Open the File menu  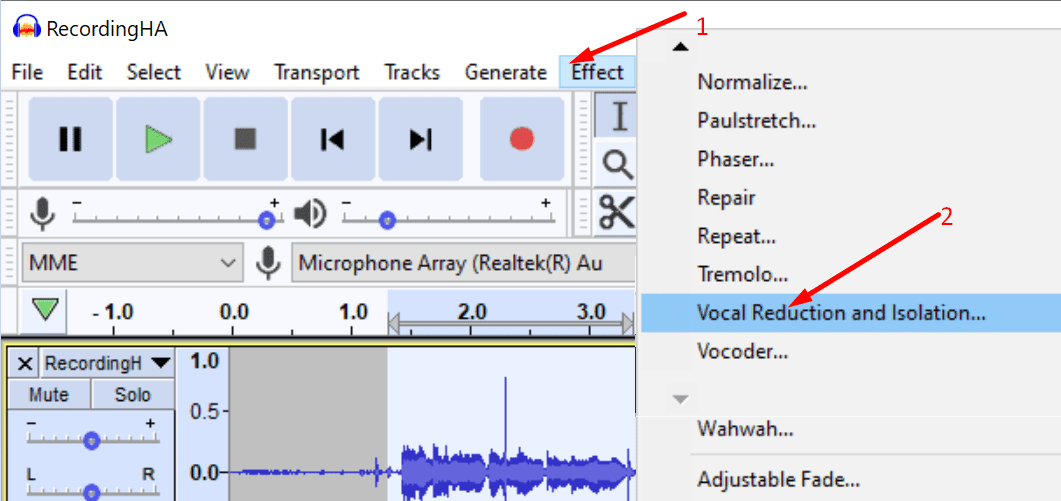point(28,72)
